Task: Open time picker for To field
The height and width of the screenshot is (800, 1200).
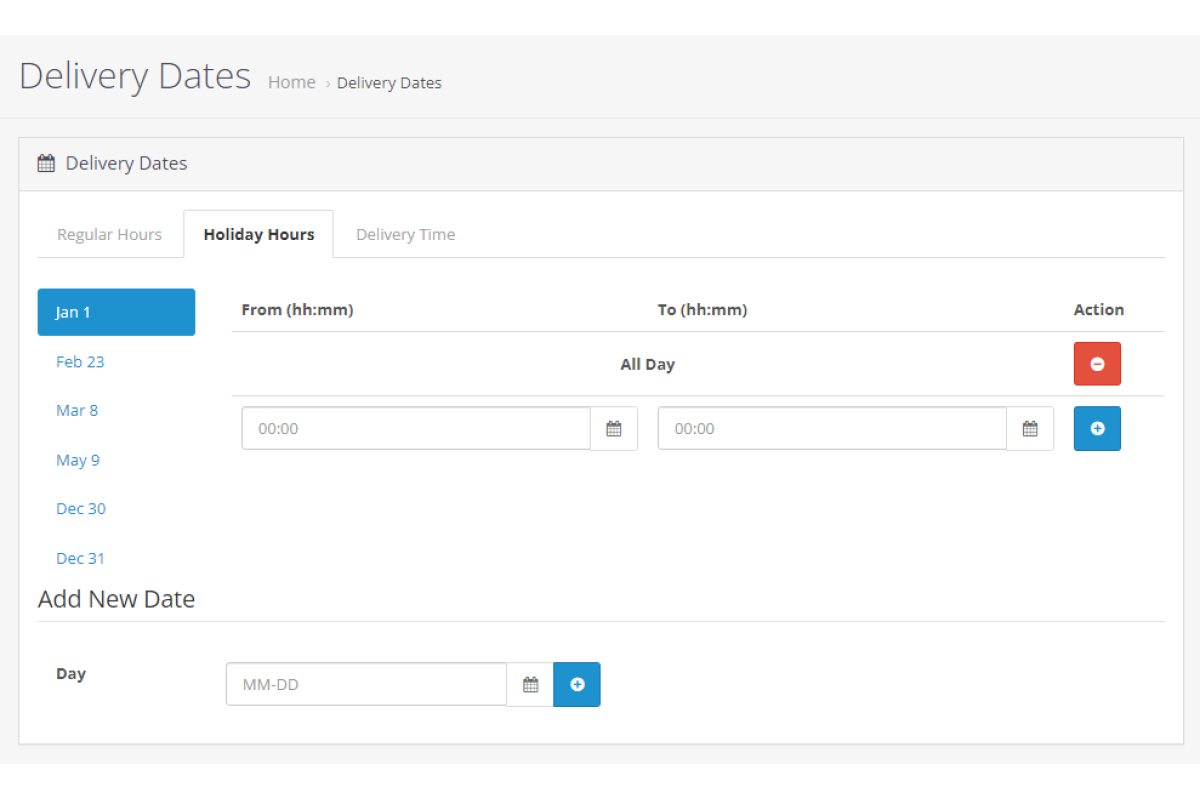Action: point(1030,429)
